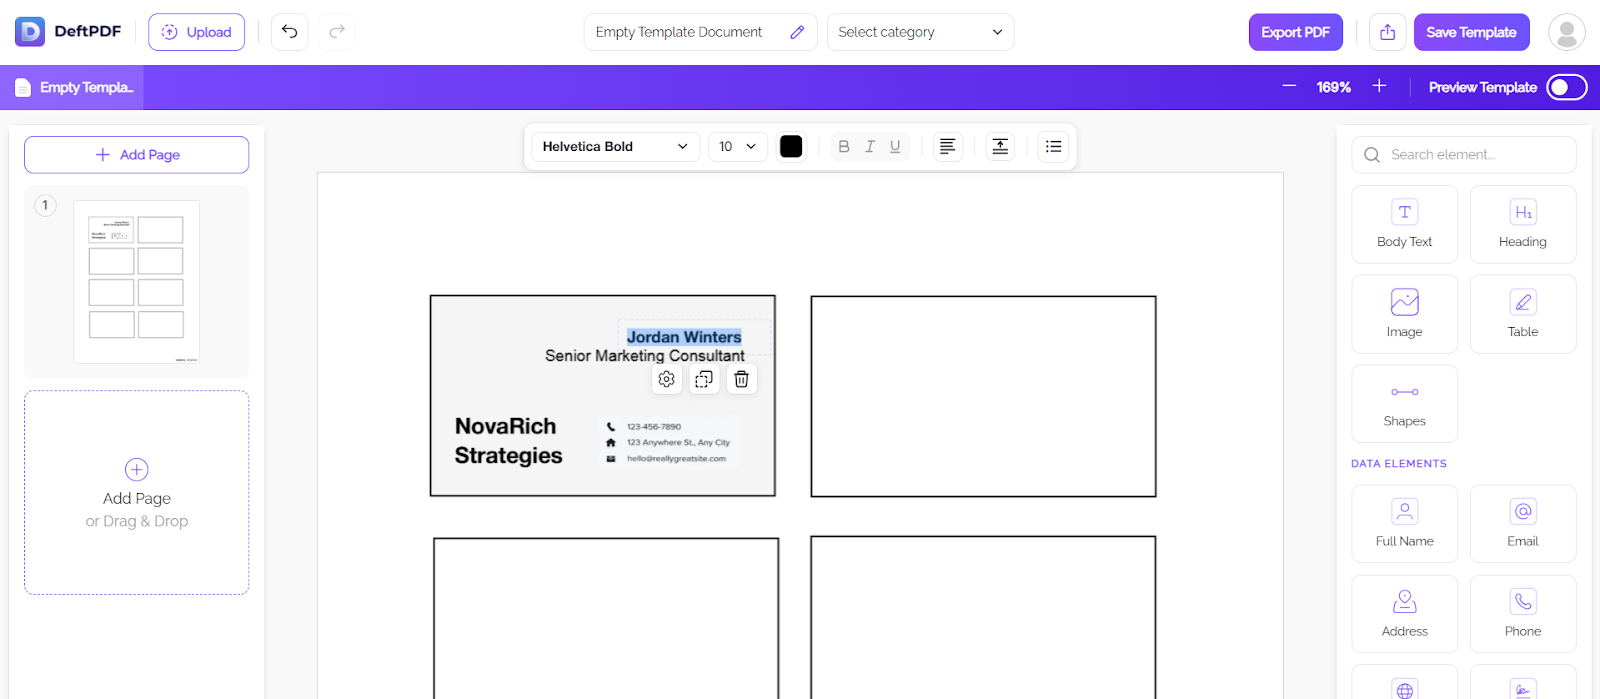Open the user profile avatar
The width and height of the screenshot is (1600, 699).
click(x=1566, y=32)
